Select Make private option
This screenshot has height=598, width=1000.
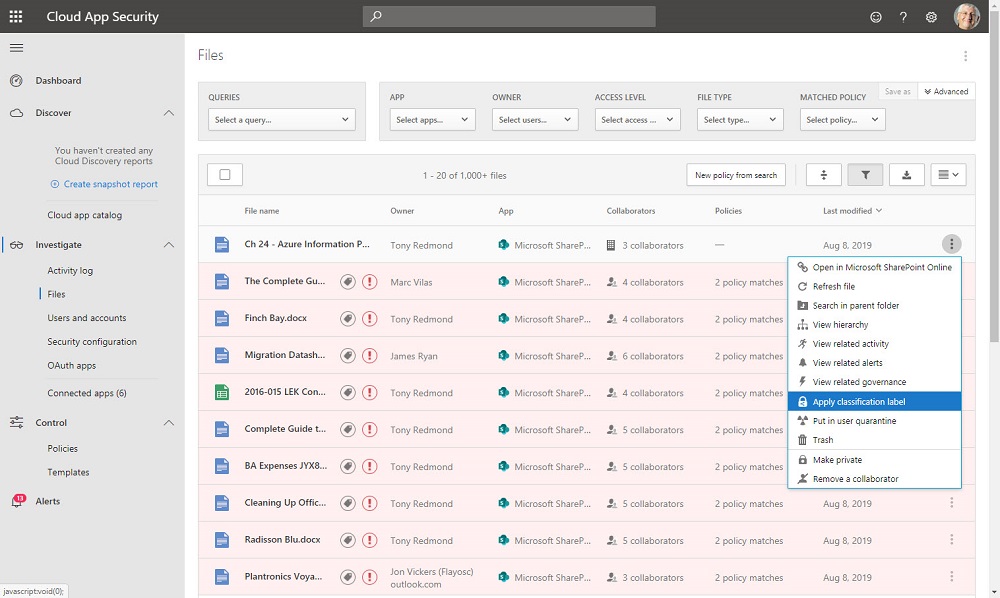coord(874,460)
